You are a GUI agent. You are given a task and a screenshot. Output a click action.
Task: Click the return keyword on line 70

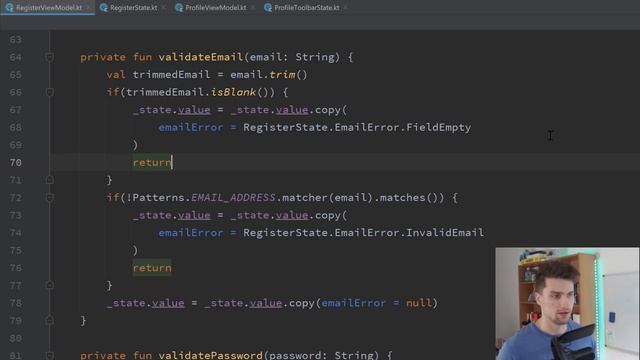pyautogui.click(x=152, y=162)
